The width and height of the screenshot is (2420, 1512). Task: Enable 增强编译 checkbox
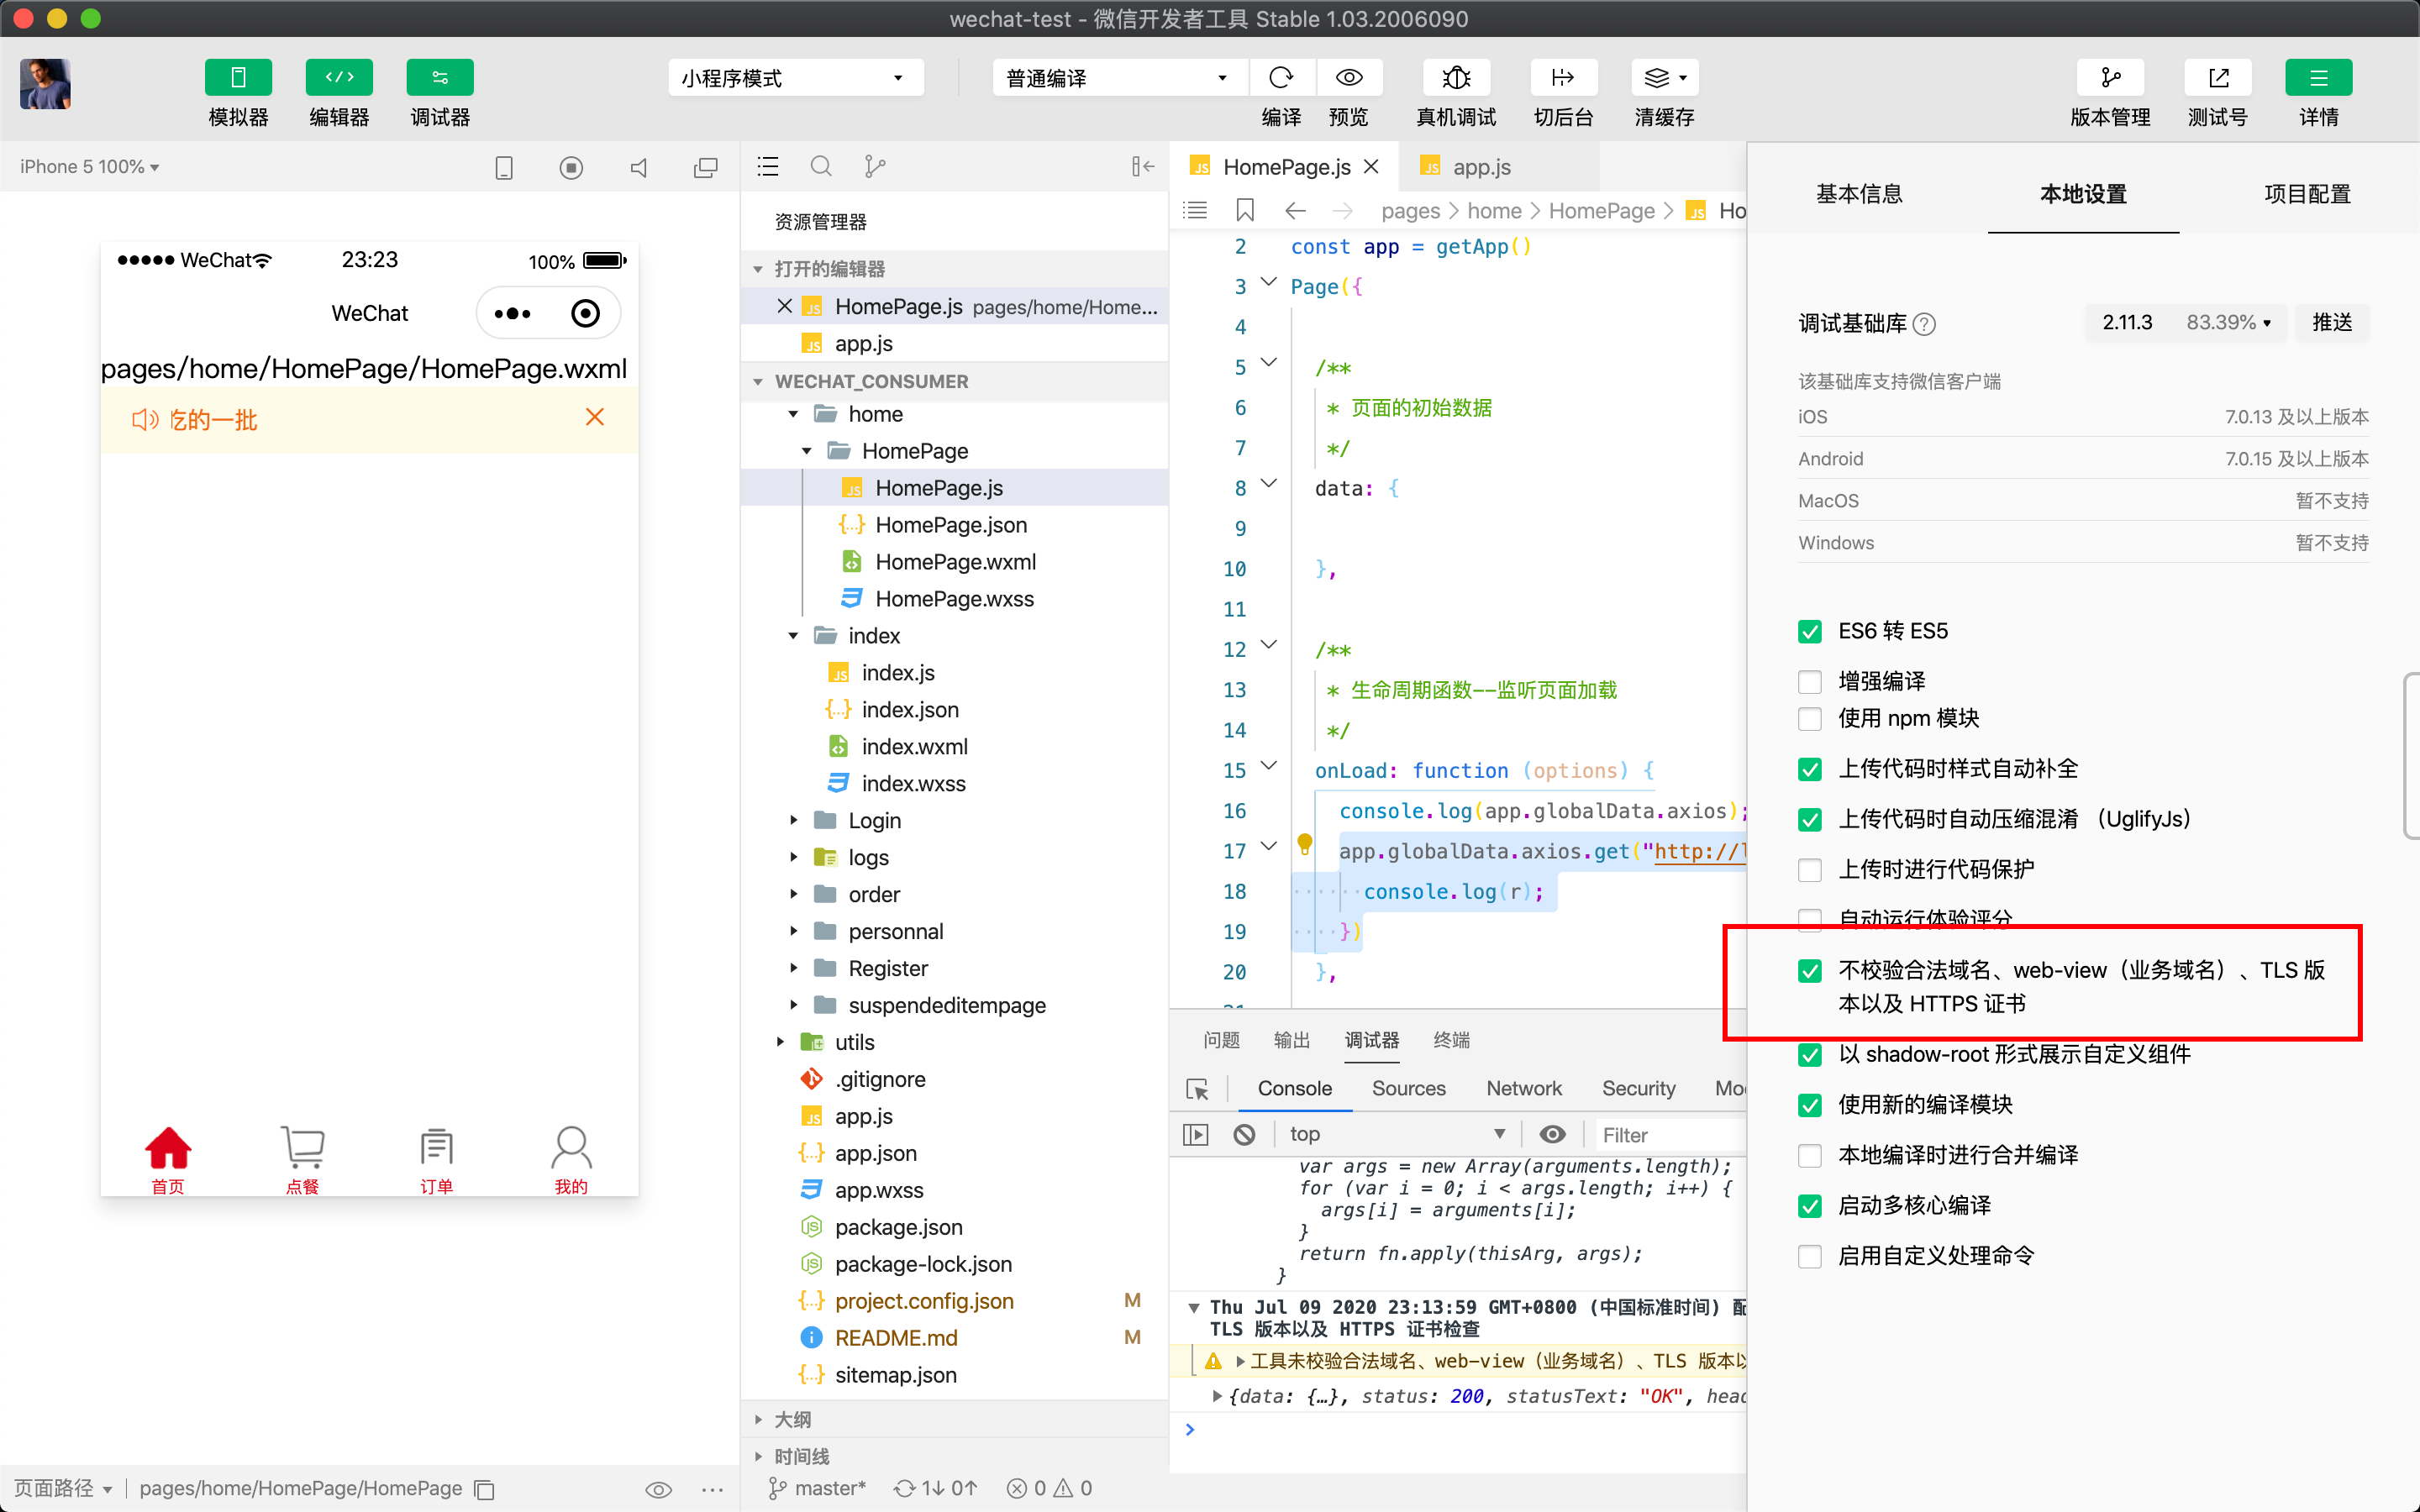point(1810,682)
